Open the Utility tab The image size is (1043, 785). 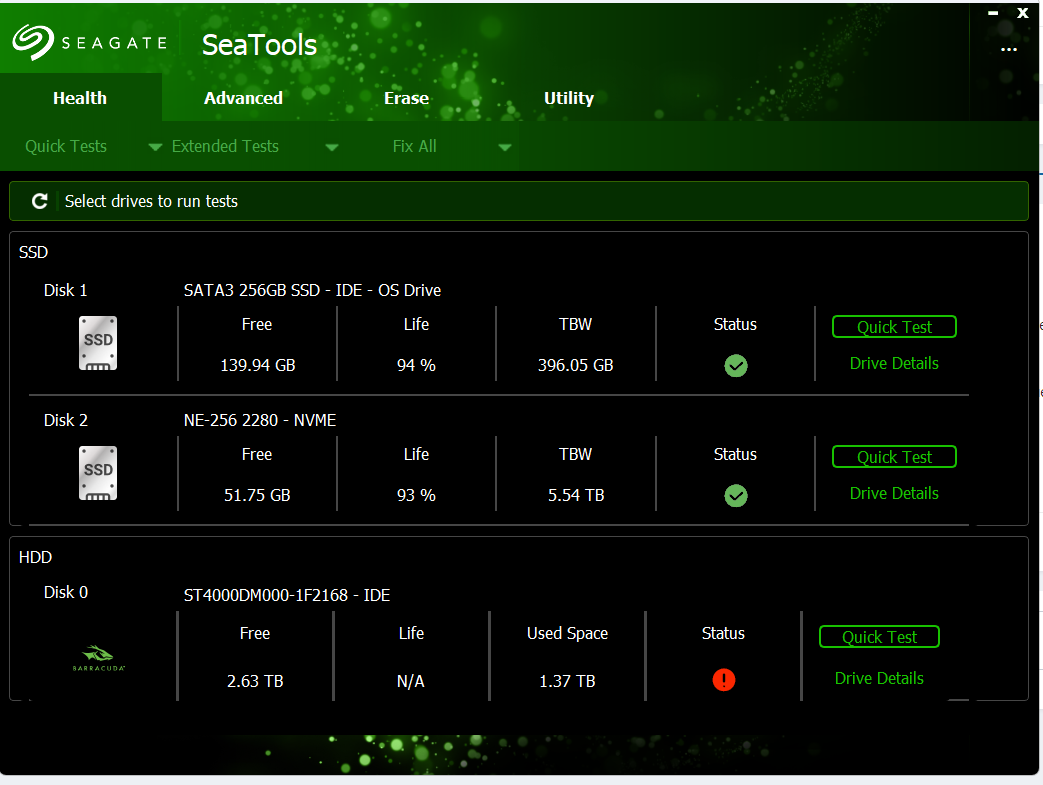pos(569,98)
